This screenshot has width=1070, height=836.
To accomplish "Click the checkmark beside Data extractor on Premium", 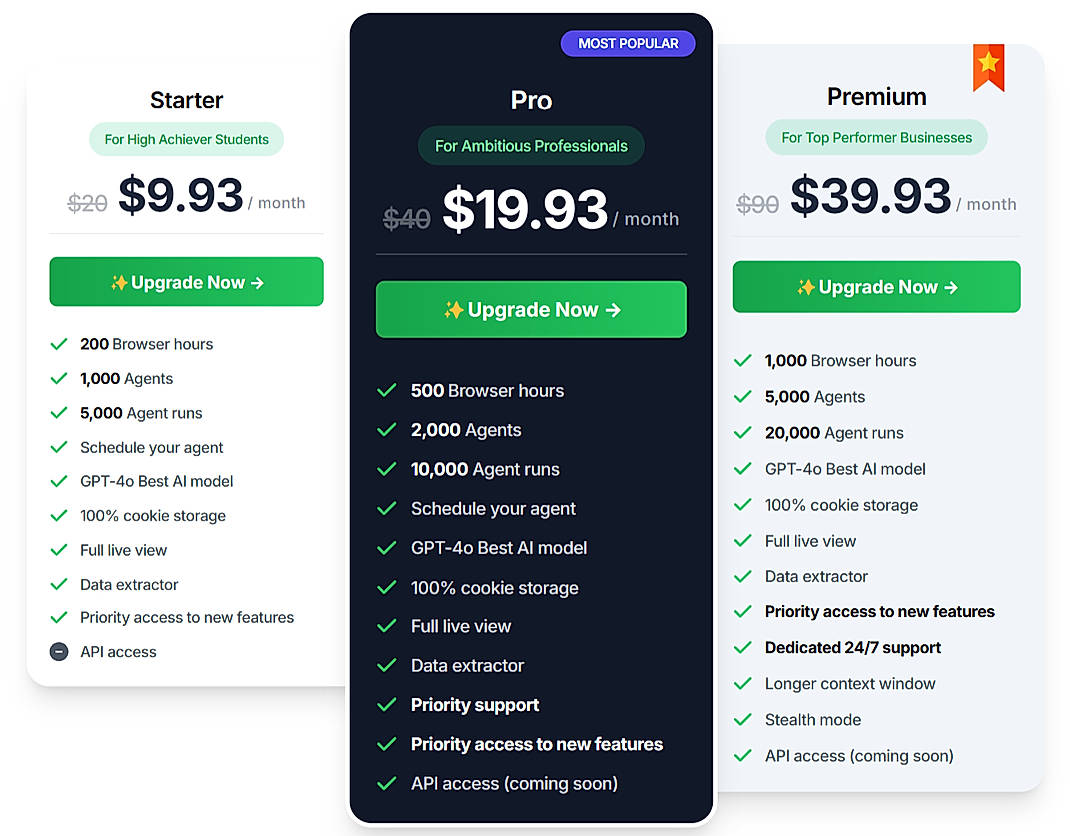I will pyautogui.click(x=744, y=577).
